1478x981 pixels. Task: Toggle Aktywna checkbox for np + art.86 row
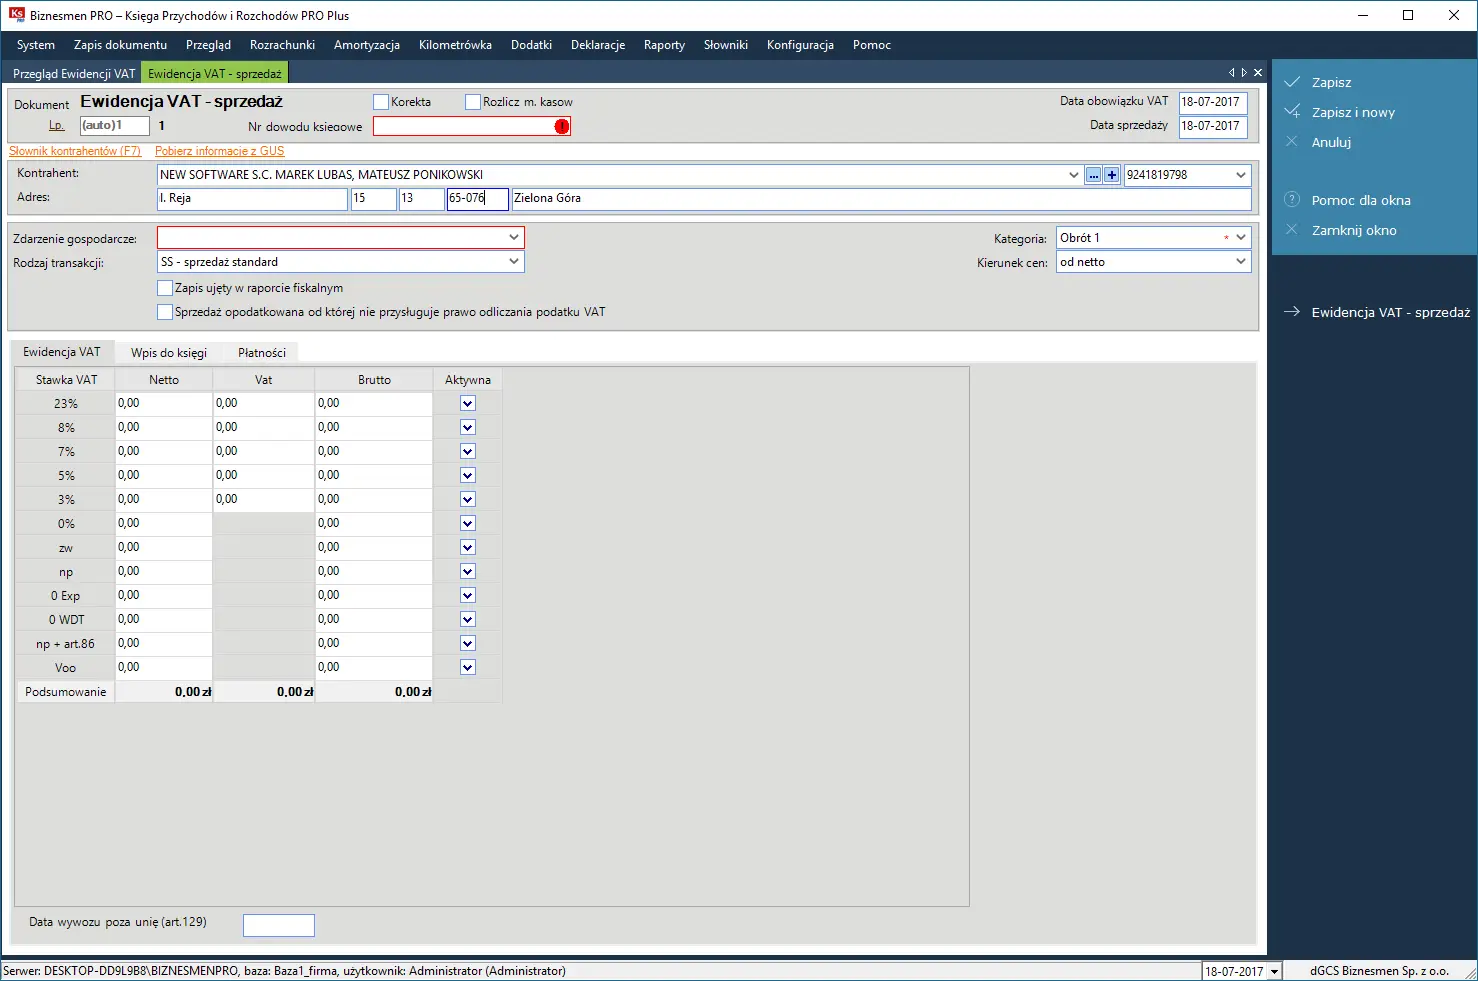(467, 643)
